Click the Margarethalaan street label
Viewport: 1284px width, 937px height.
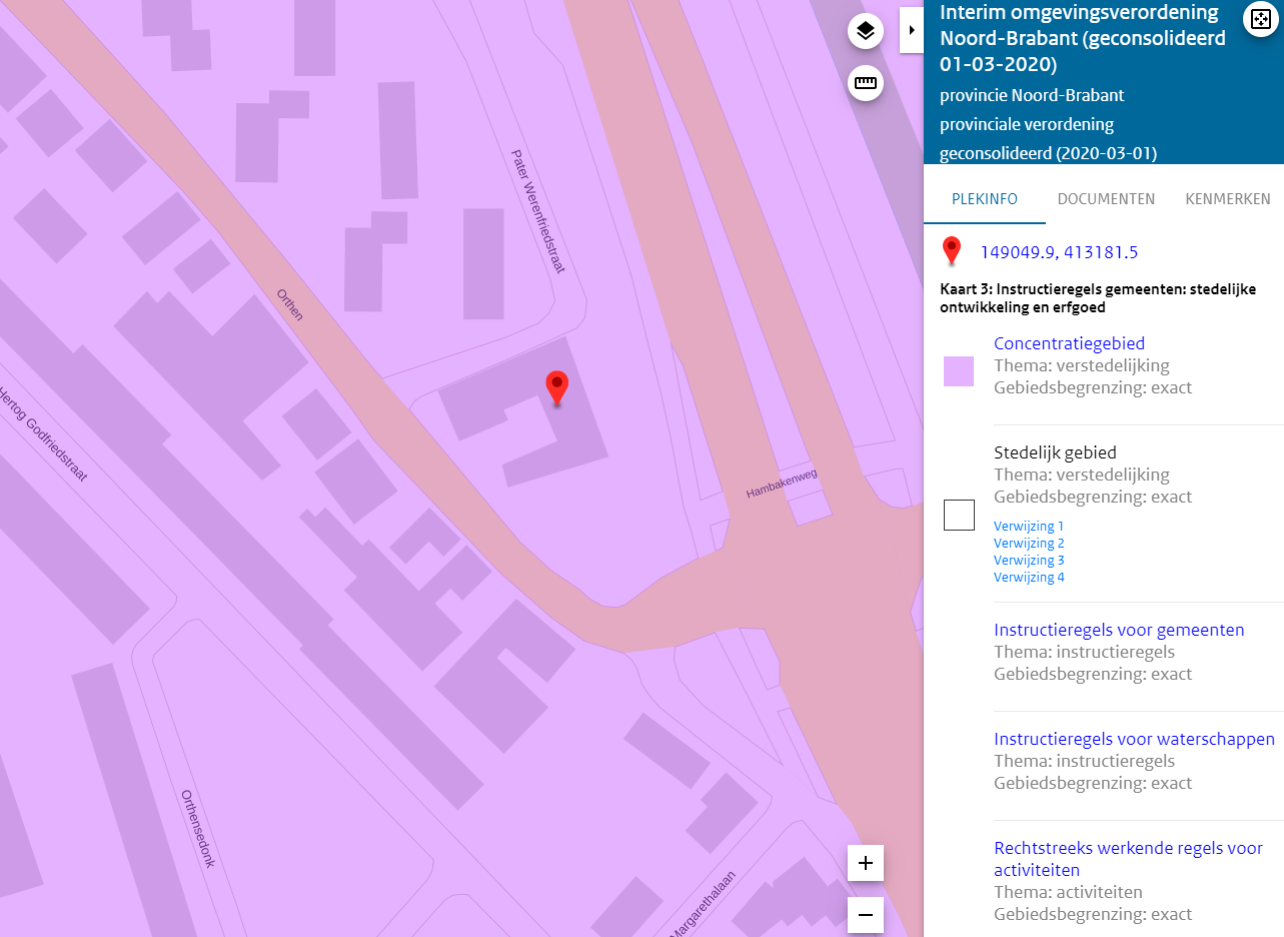(702, 904)
